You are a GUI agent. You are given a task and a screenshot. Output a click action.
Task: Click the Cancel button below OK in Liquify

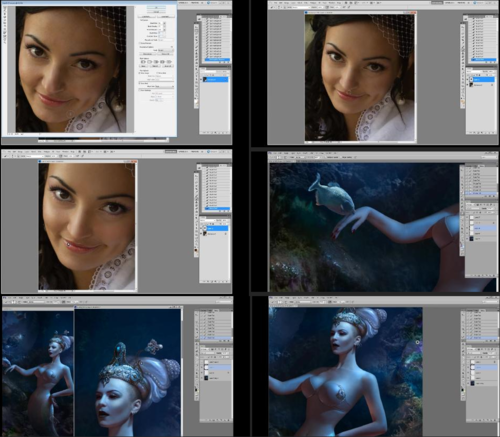tap(156, 12)
